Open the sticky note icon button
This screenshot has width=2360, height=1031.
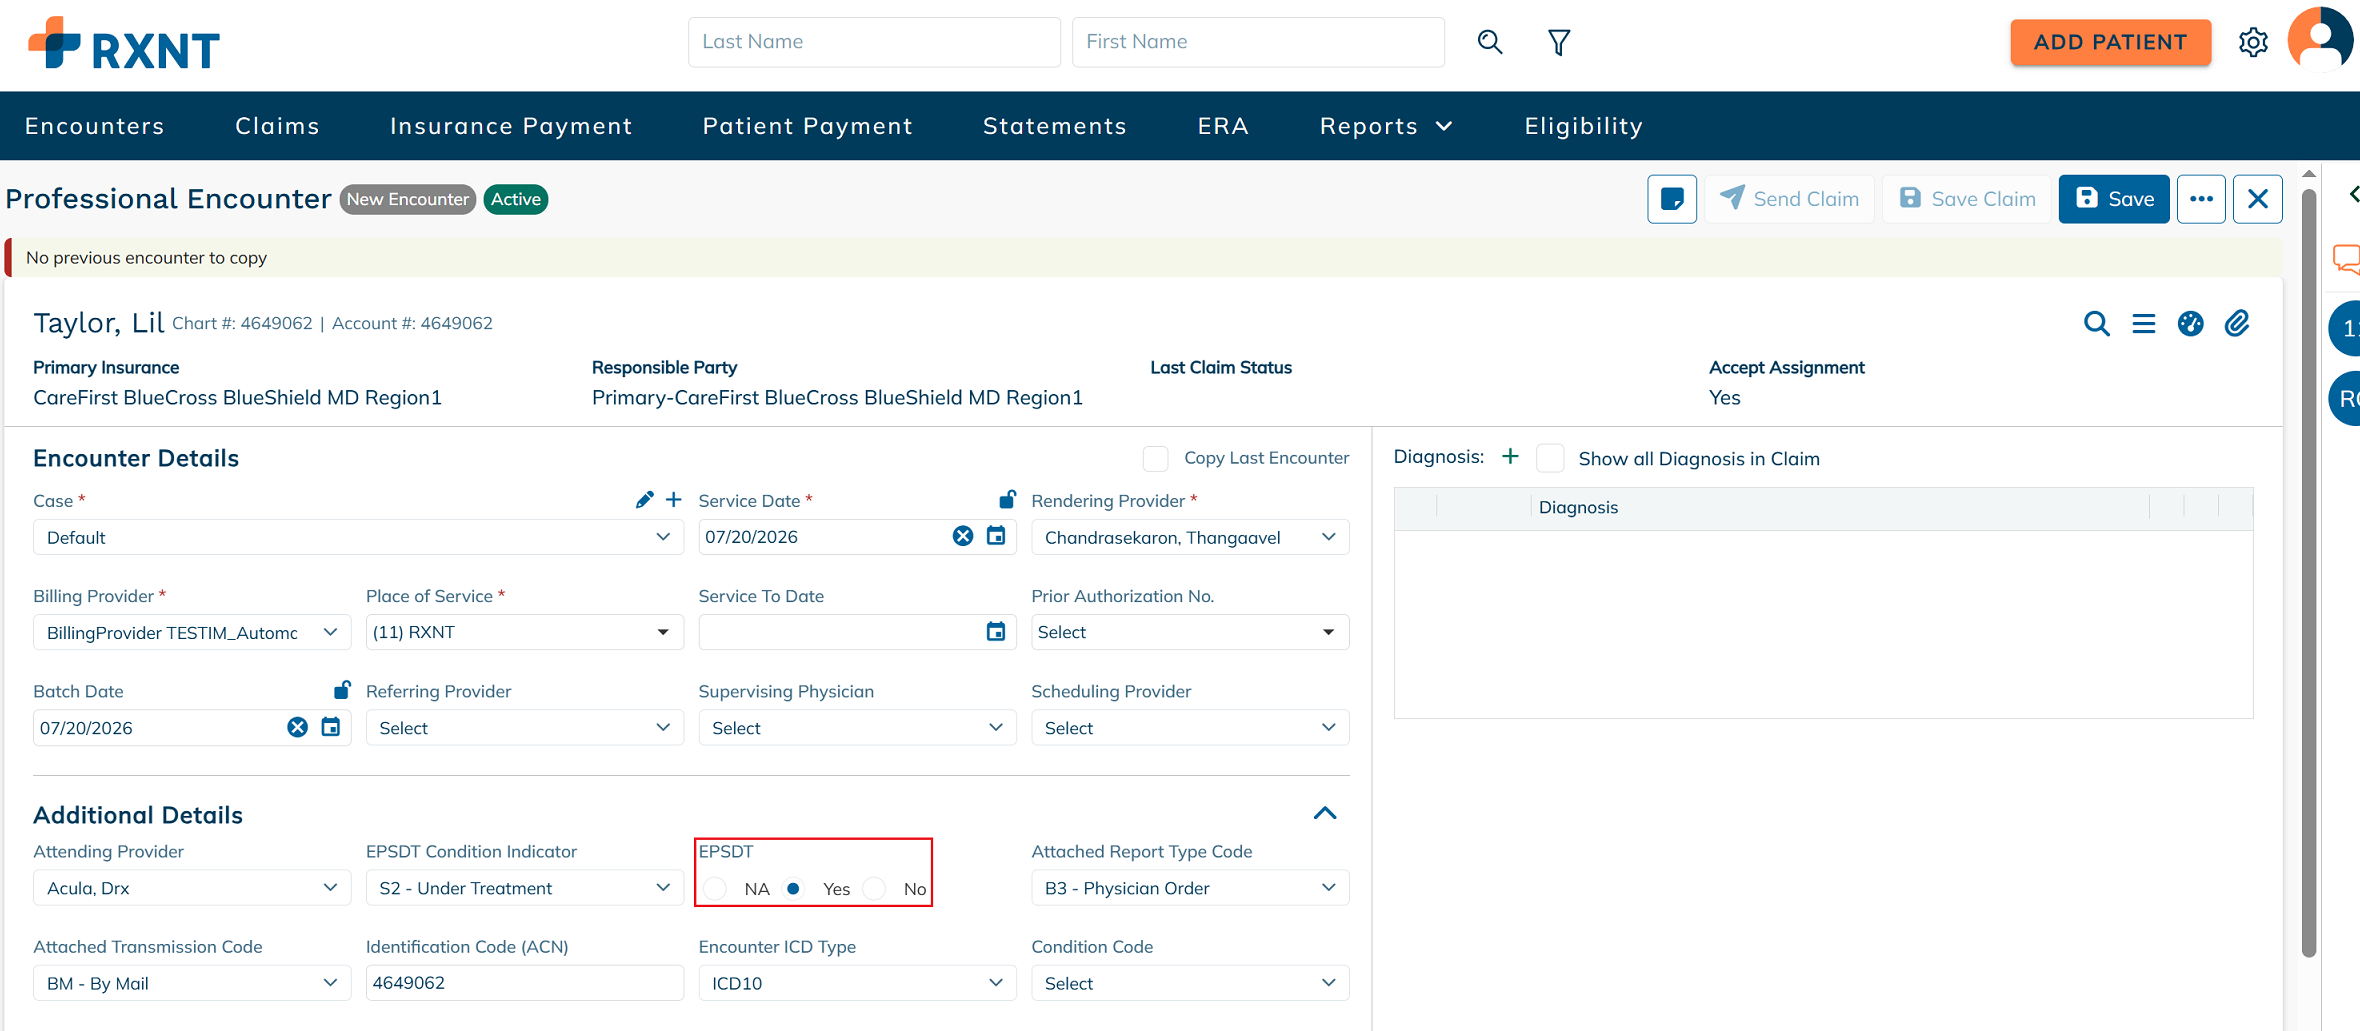(1672, 199)
